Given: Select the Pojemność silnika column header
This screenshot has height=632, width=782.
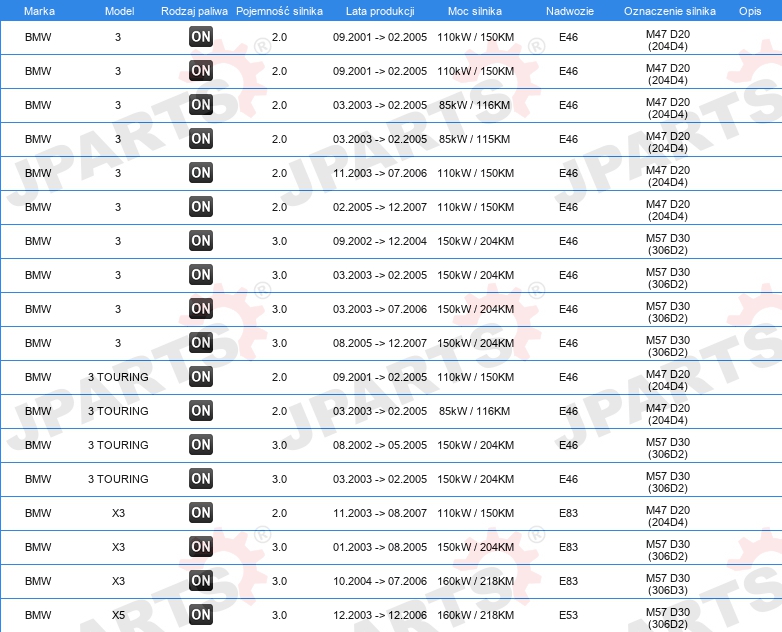Looking at the screenshot, I should tap(279, 11).
